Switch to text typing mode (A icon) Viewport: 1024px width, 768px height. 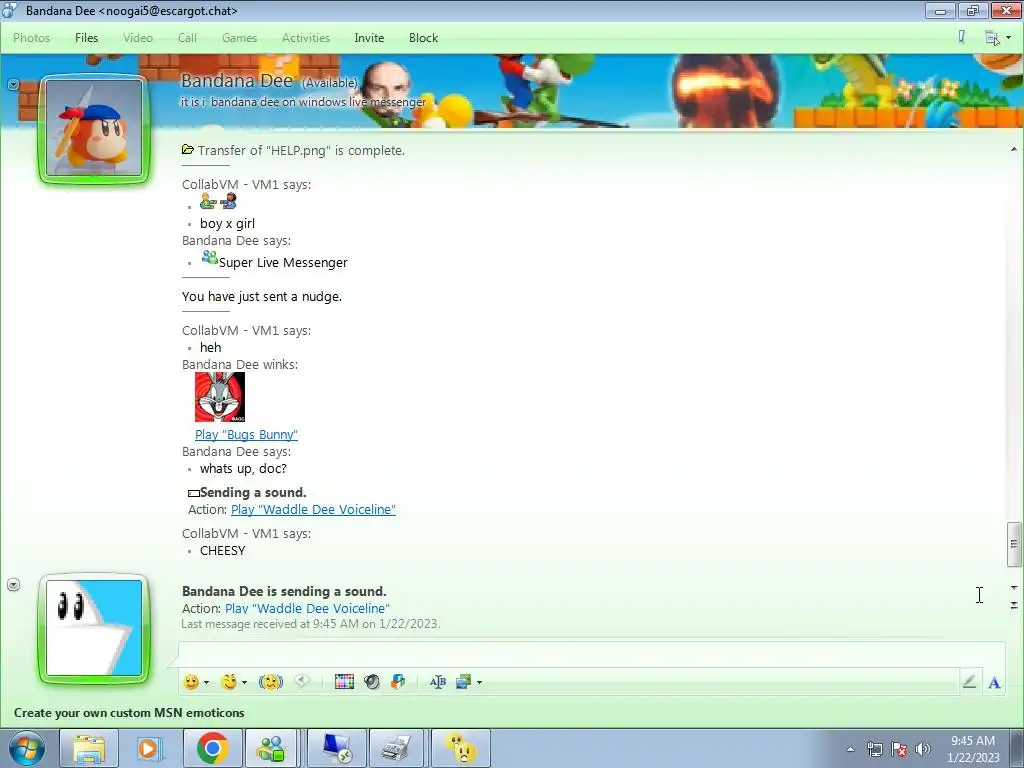994,682
